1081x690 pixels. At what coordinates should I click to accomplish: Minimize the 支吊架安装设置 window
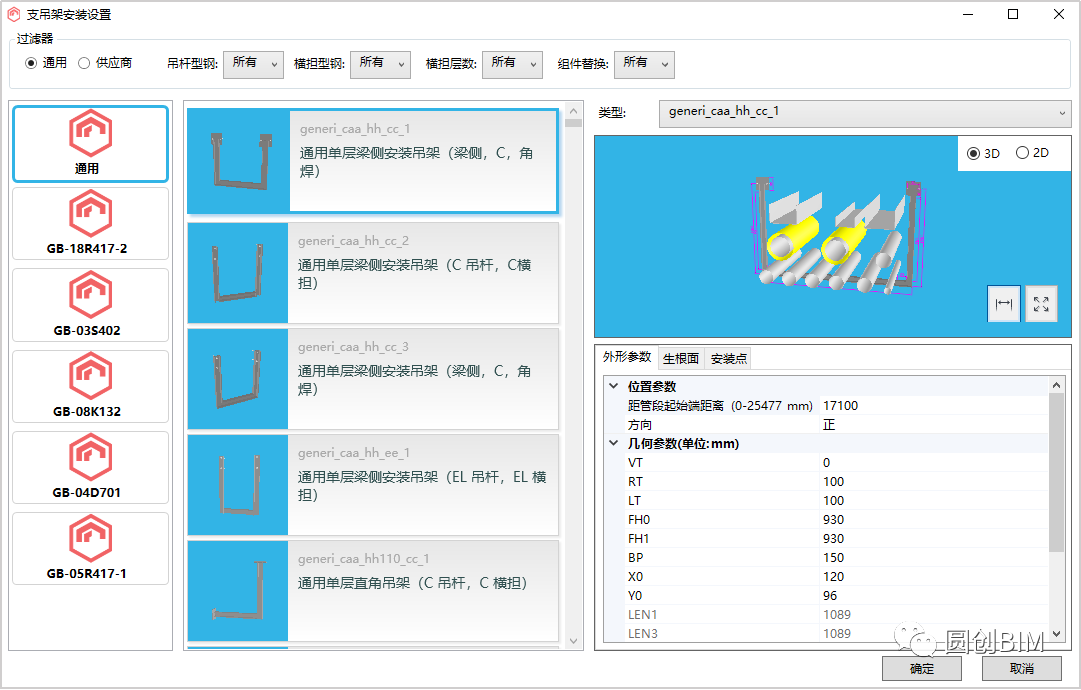pyautogui.click(x=968, y=14)
